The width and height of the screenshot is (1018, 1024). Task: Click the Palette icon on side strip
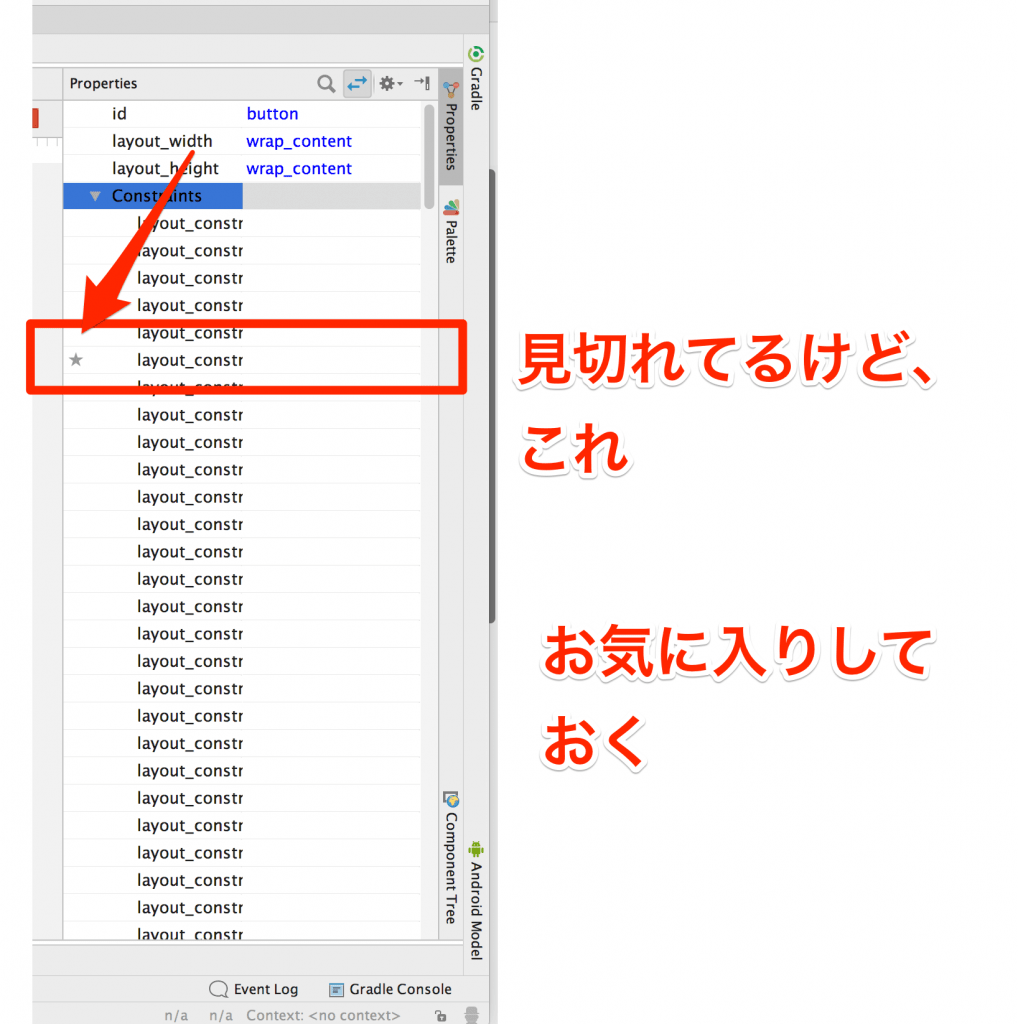[x=451, y=208]
